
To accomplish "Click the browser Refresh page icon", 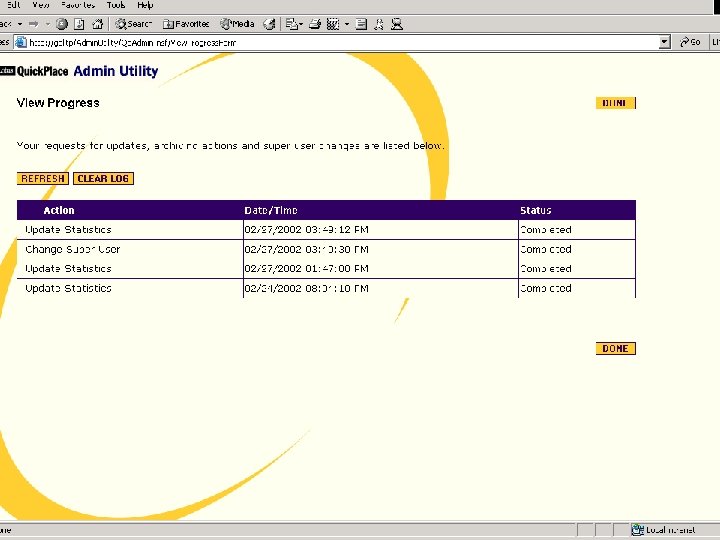I will pos(78,24).
